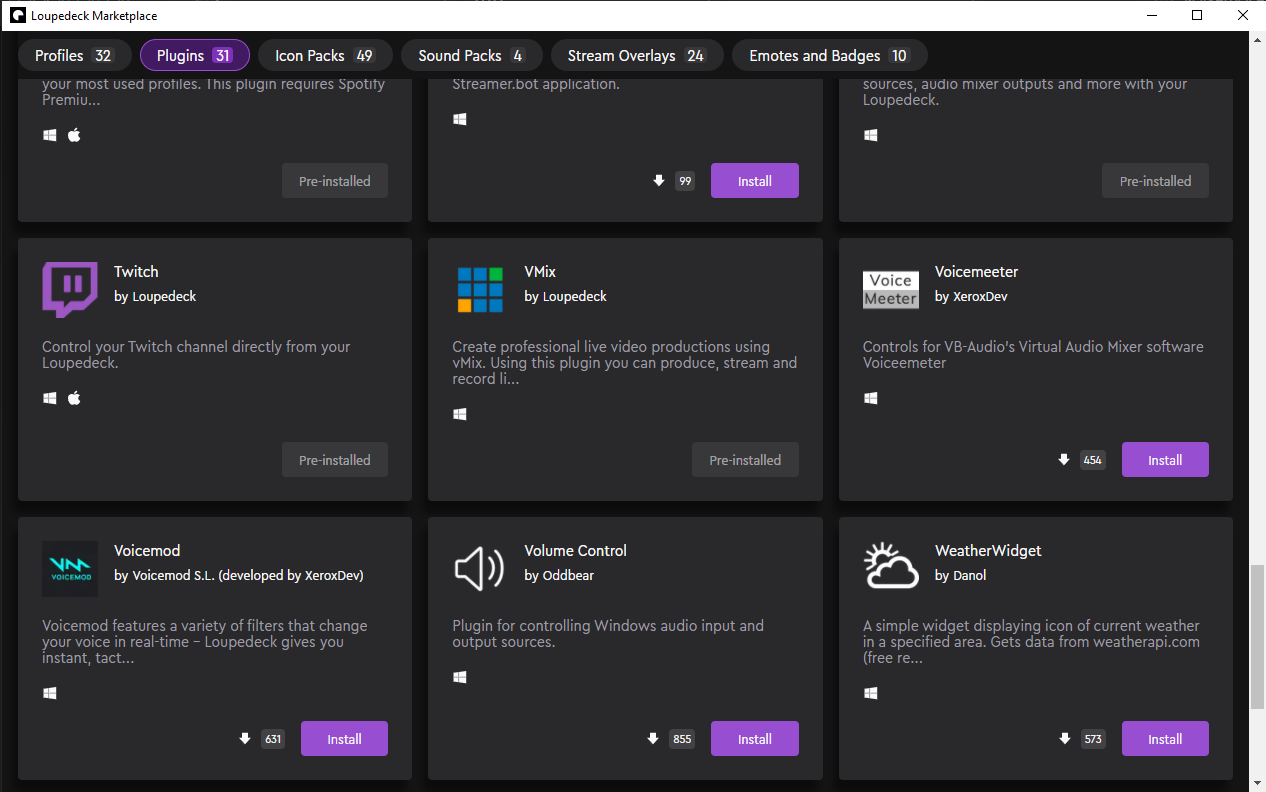Open the Icon Packs tab
The image size is (1266, 792).
coord(325,56)
